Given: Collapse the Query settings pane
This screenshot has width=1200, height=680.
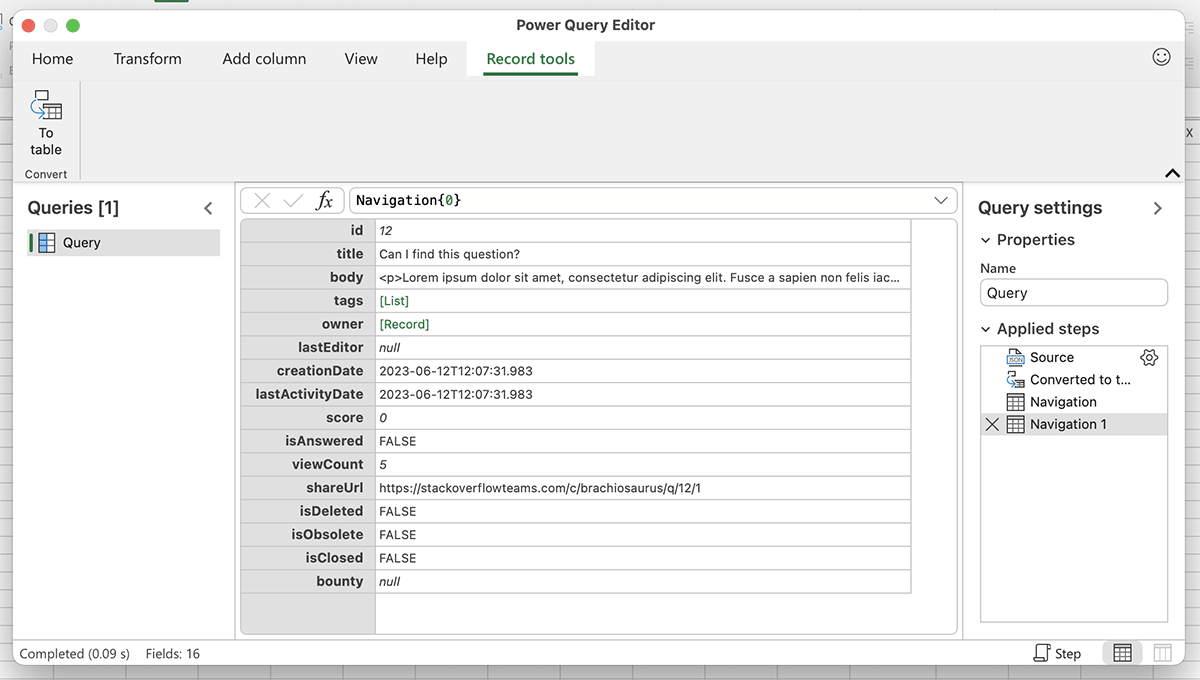Looking at the screenshot, I should pos(1157,208).
